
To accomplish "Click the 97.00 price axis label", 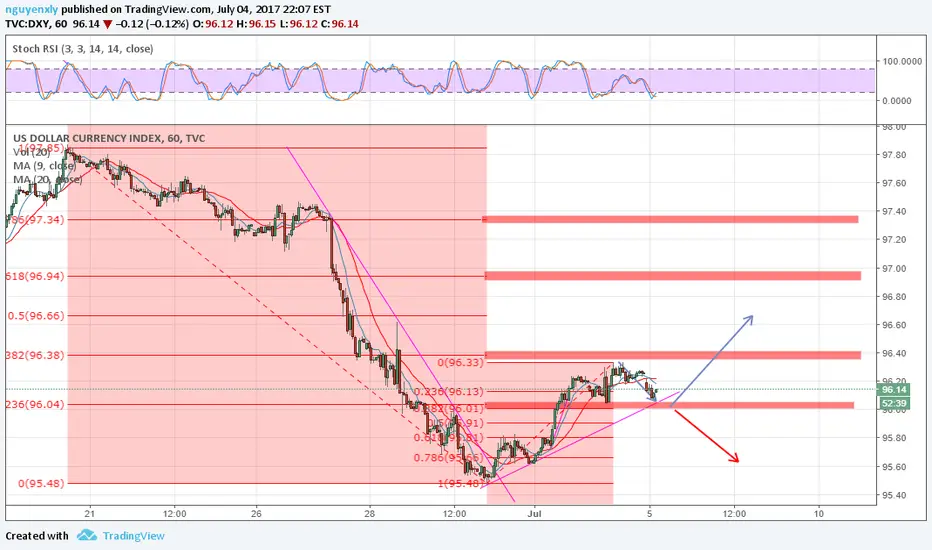I will coord(894,268).
